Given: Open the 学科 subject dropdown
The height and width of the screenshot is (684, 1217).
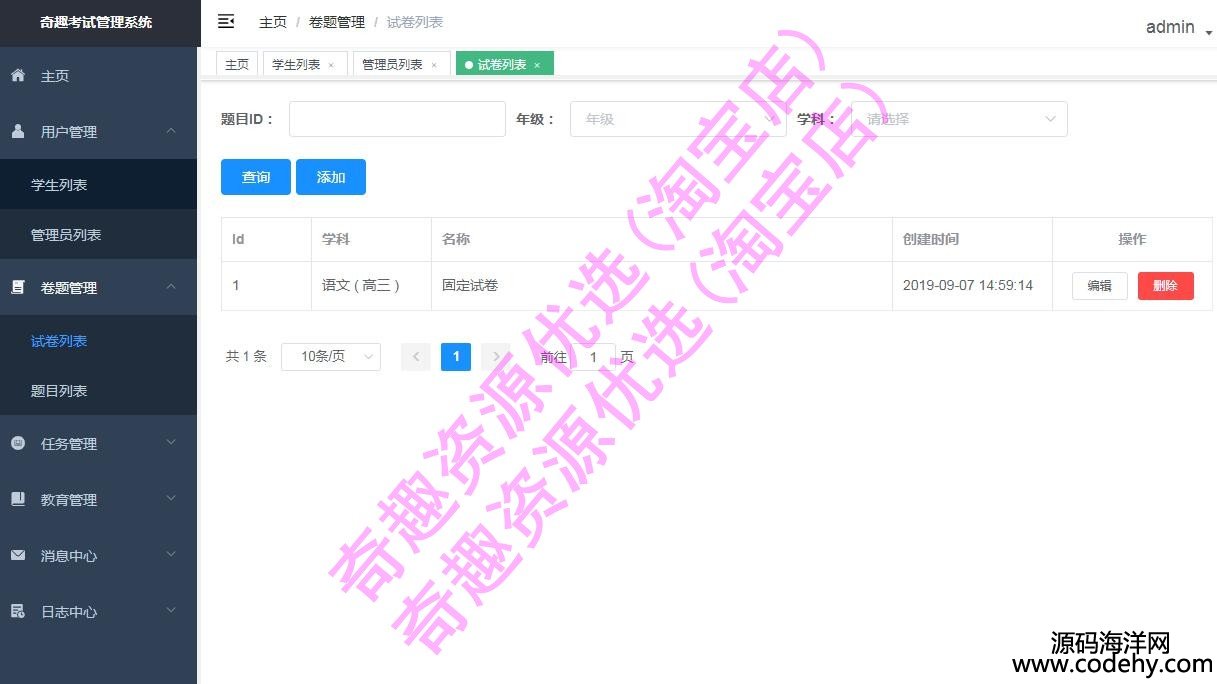Looking at the screenshot, I should tap(959, 119).
